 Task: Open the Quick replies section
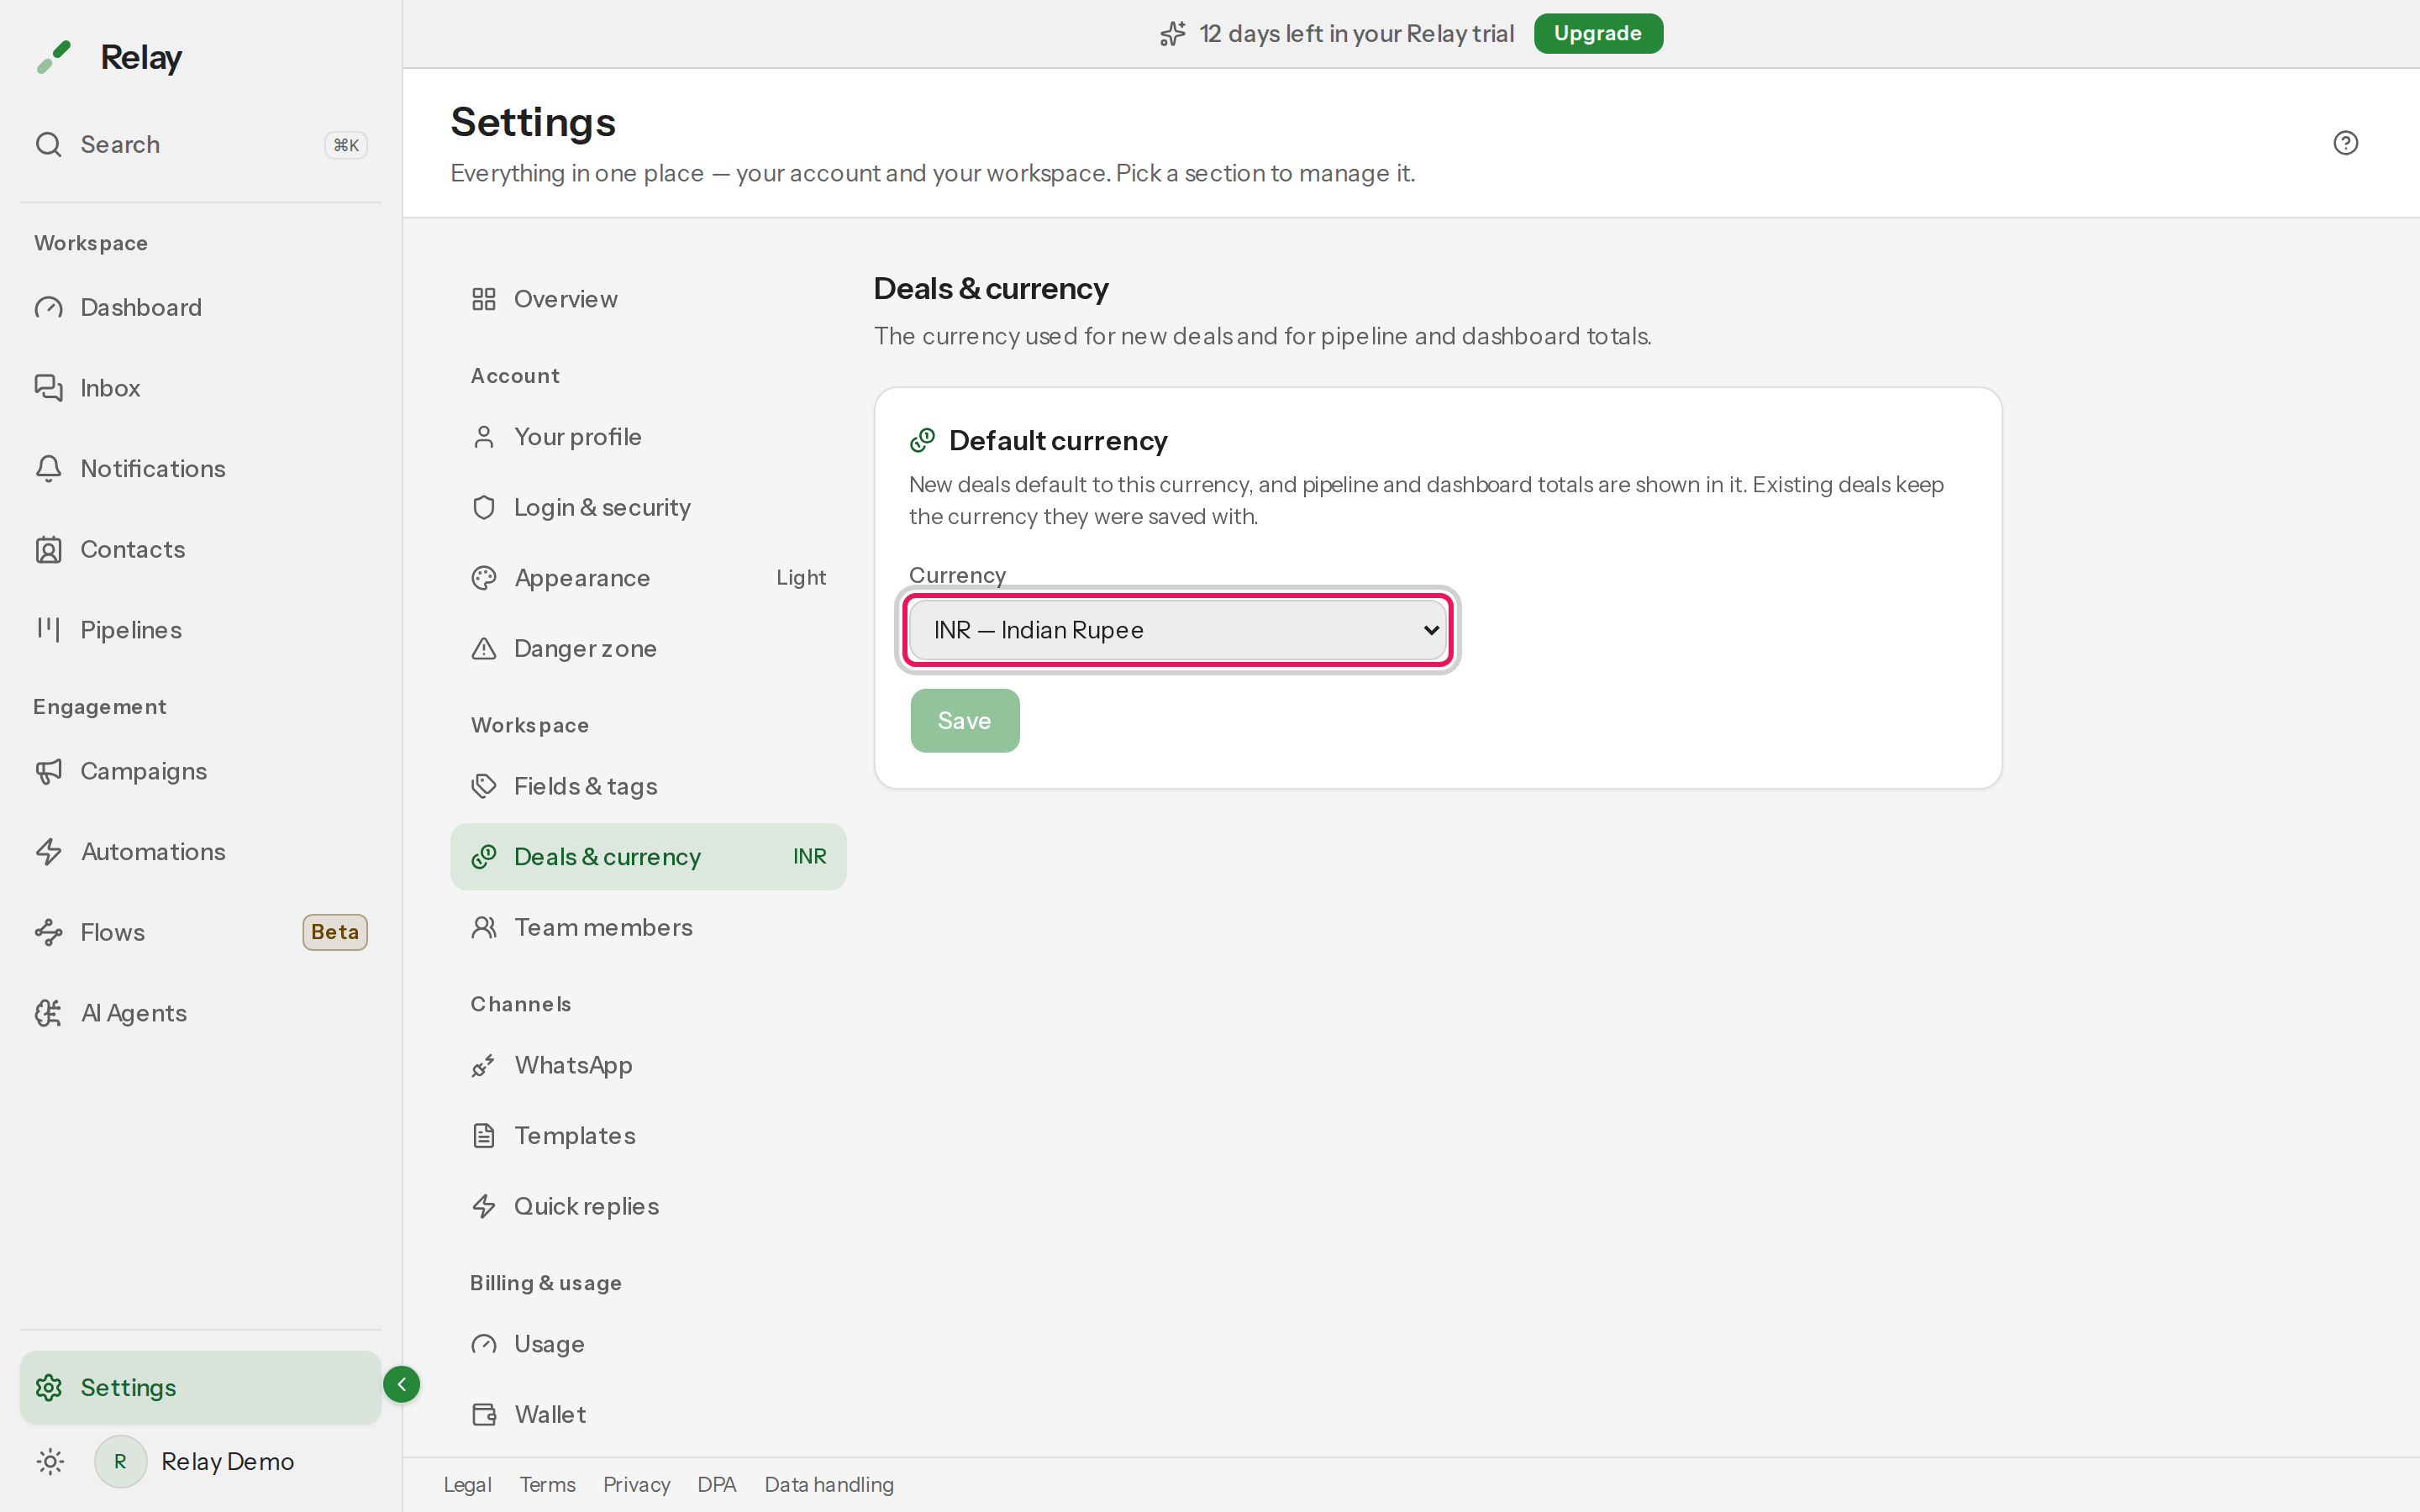click(648, 1206)
